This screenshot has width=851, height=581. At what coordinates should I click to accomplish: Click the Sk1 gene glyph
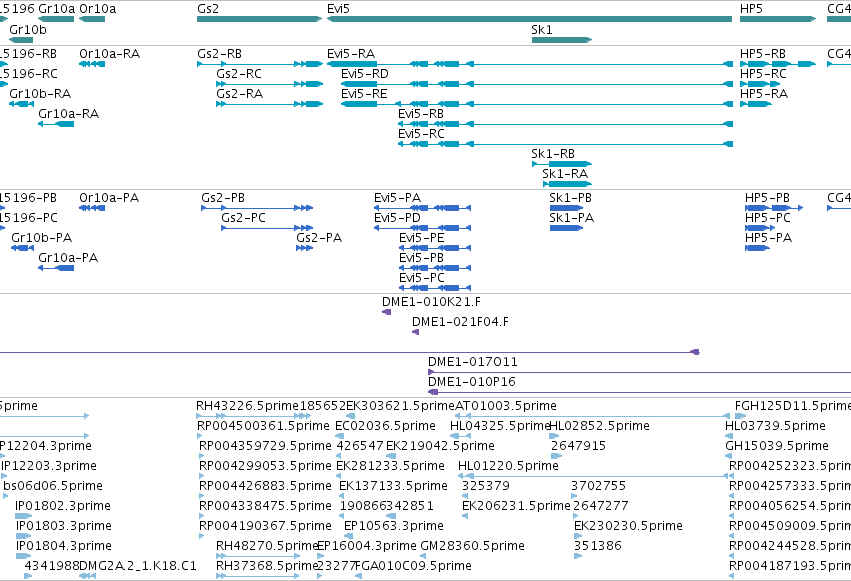tap(562, 40)
